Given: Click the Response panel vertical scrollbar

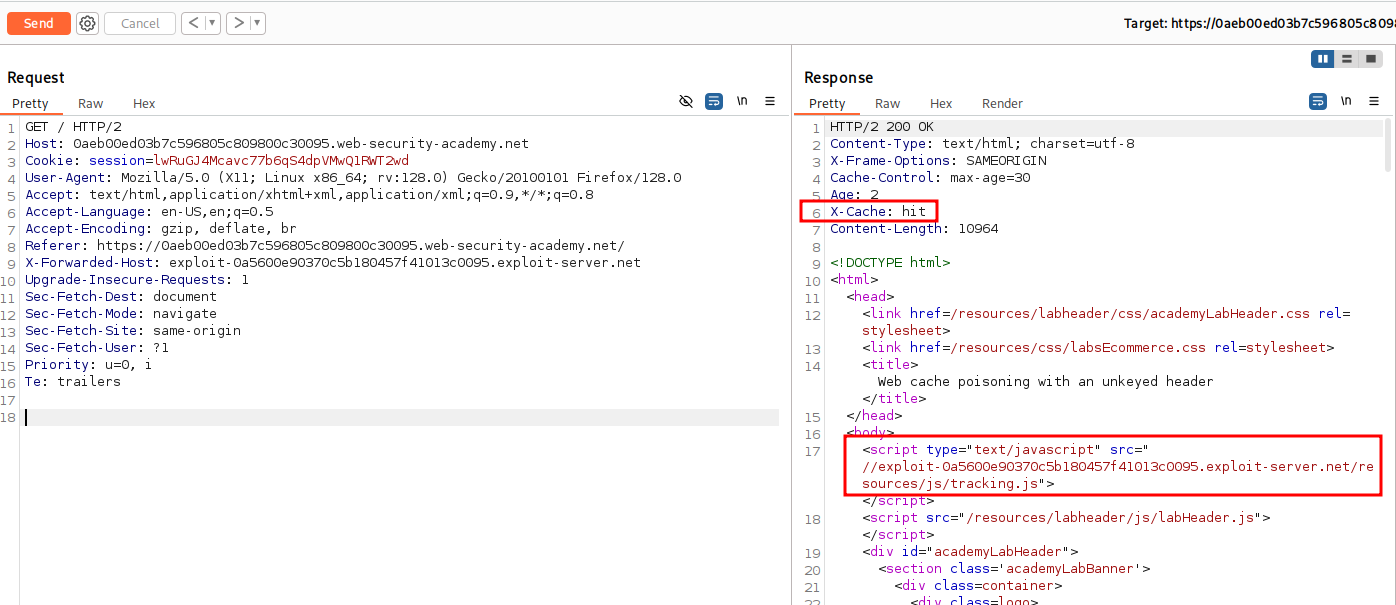Looking at the screenshot, I should pyautogui.click(x=1387, y=145).
